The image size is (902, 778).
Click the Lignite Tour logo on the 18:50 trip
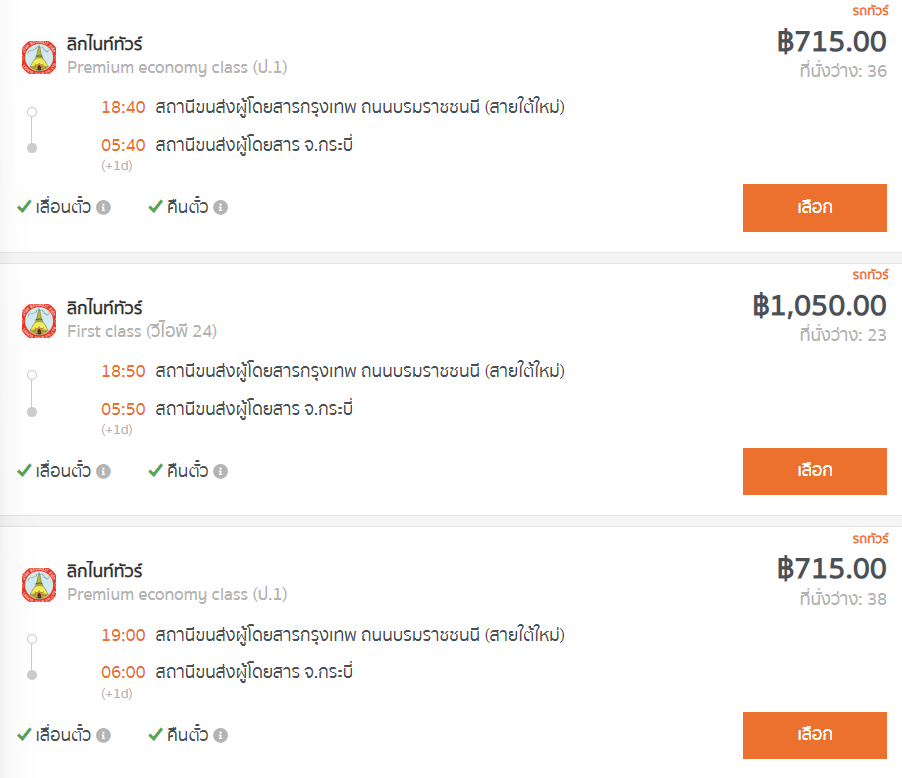pyautogui.click(x=39, y=321)
